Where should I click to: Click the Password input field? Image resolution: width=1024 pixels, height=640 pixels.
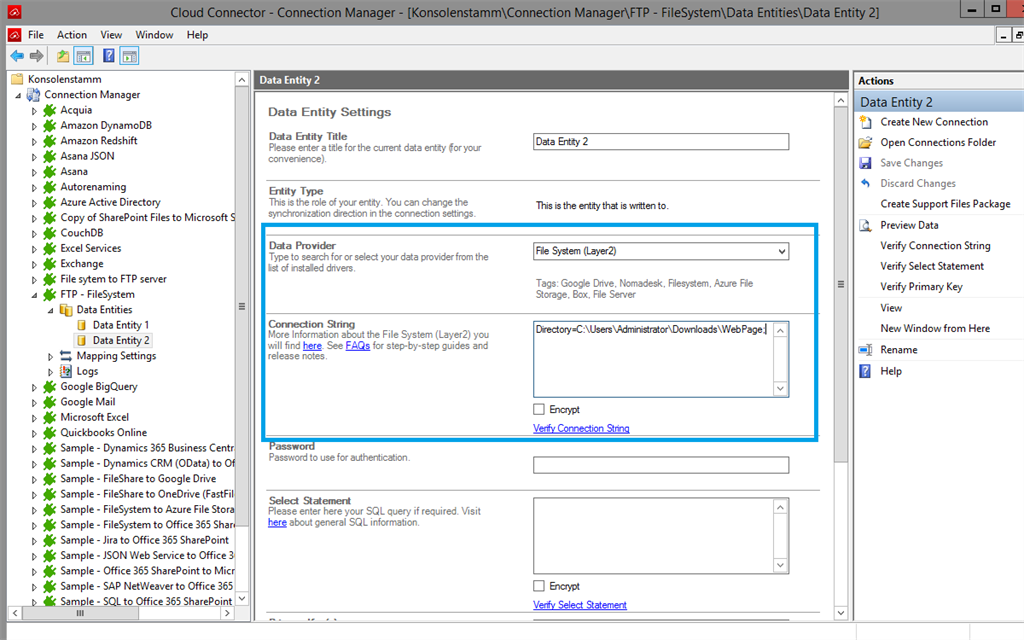660,465
